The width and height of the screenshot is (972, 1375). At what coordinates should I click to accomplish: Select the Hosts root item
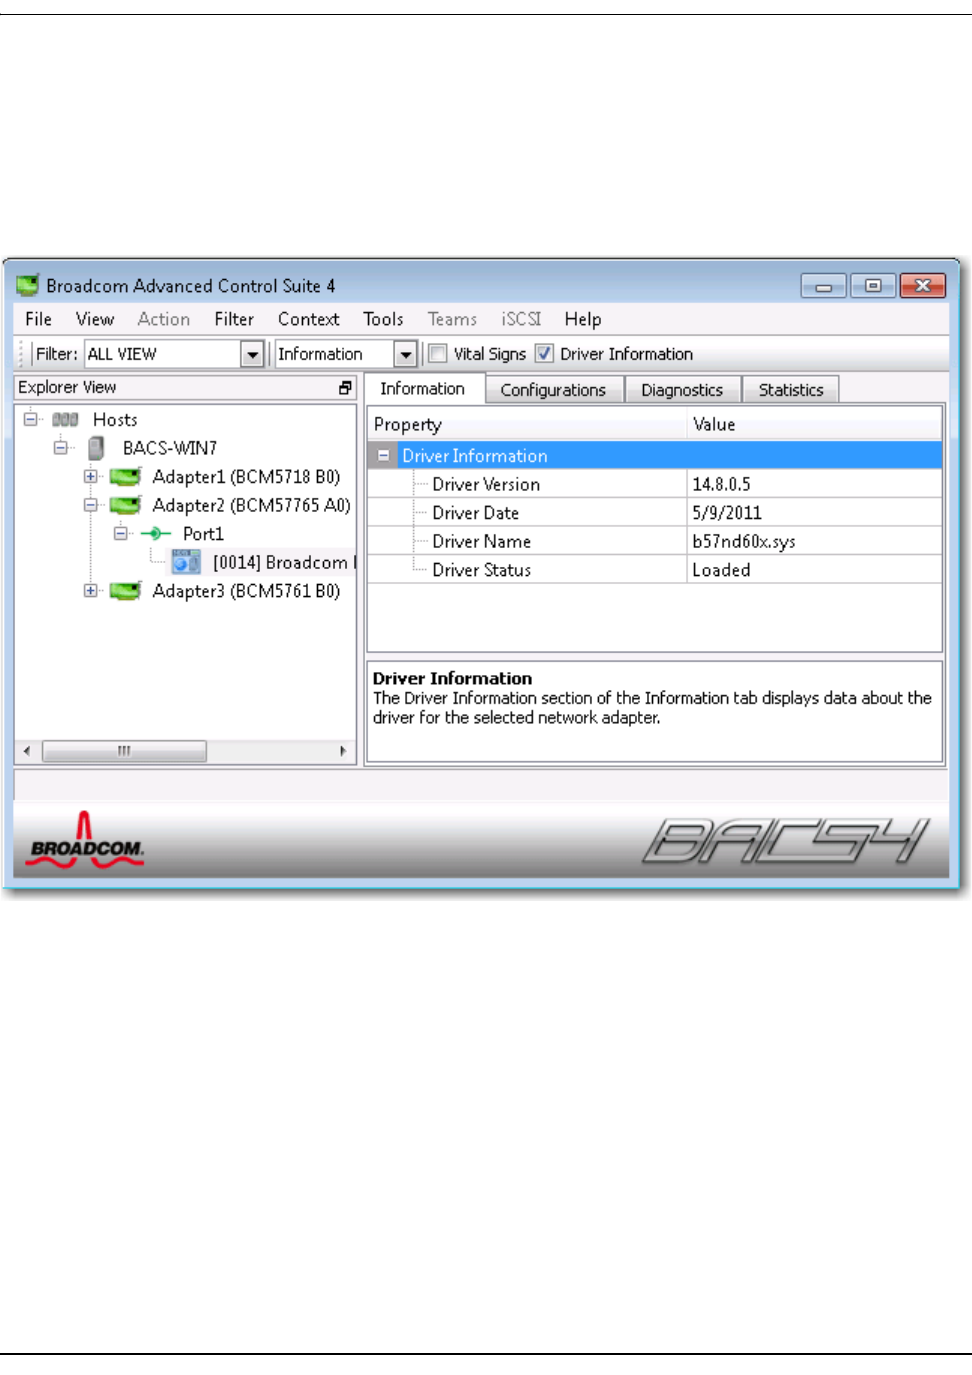point(115,420)
